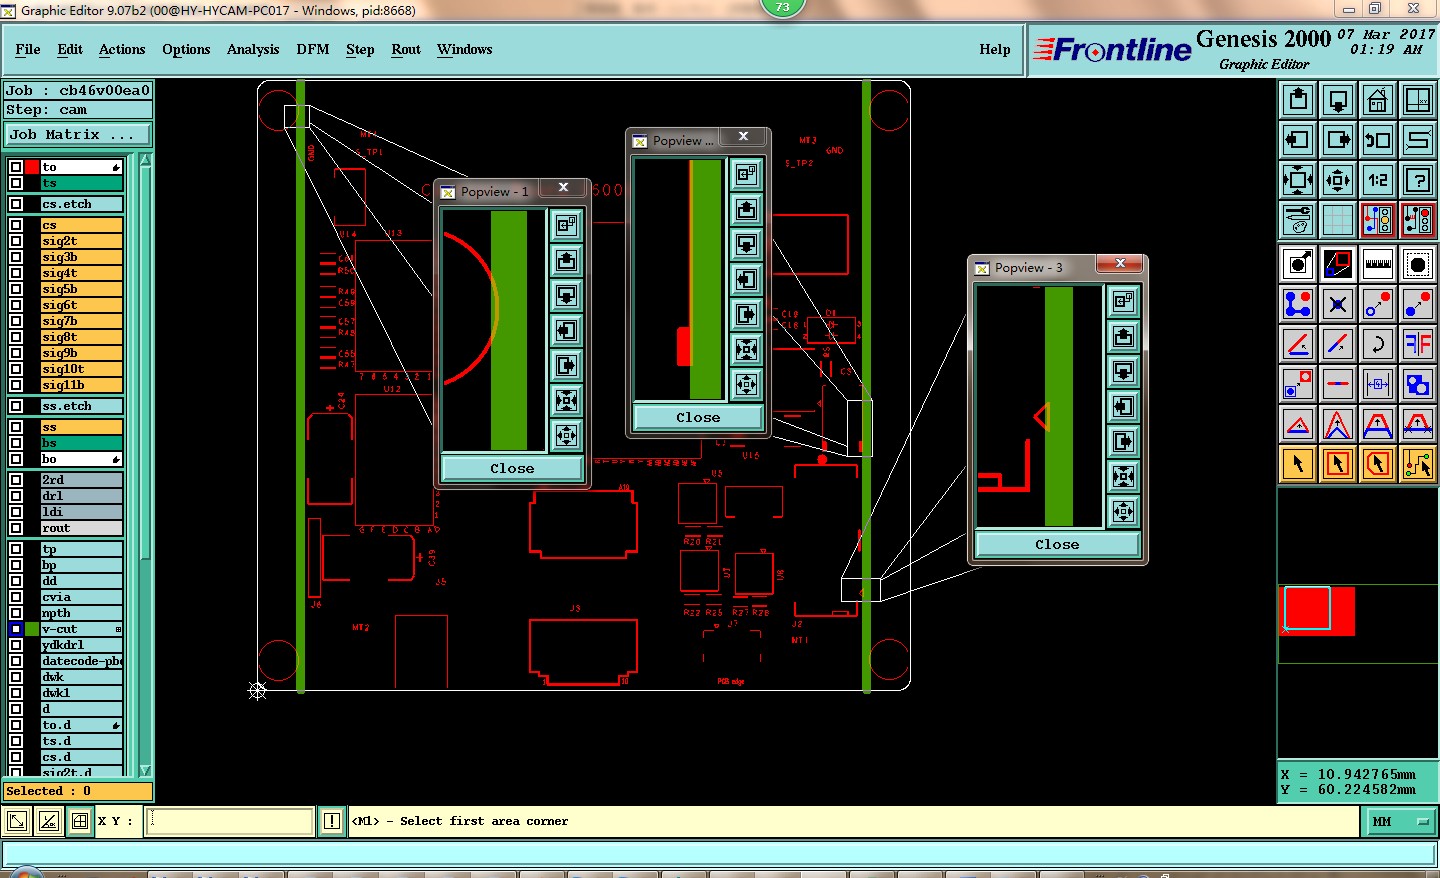Toggle checkbox for layer 'drl'
Viewport: 1440px width, 878px height.
(16, 496)
